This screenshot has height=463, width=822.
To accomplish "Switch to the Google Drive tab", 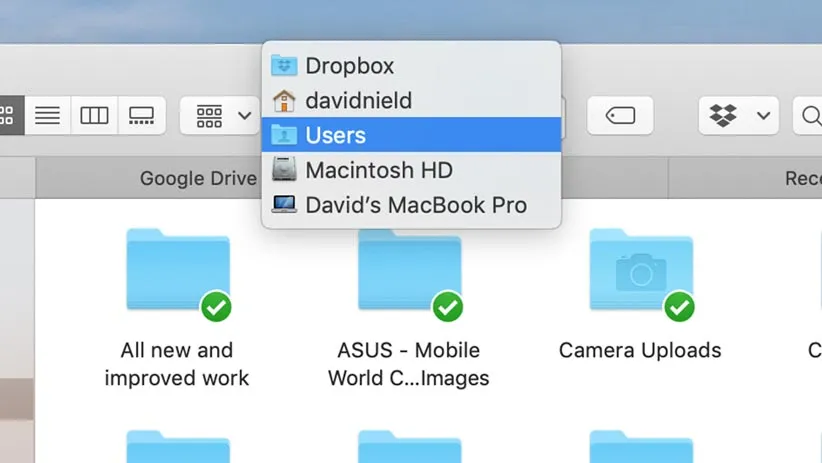I will pyautogui.click(x=198, y=179).
